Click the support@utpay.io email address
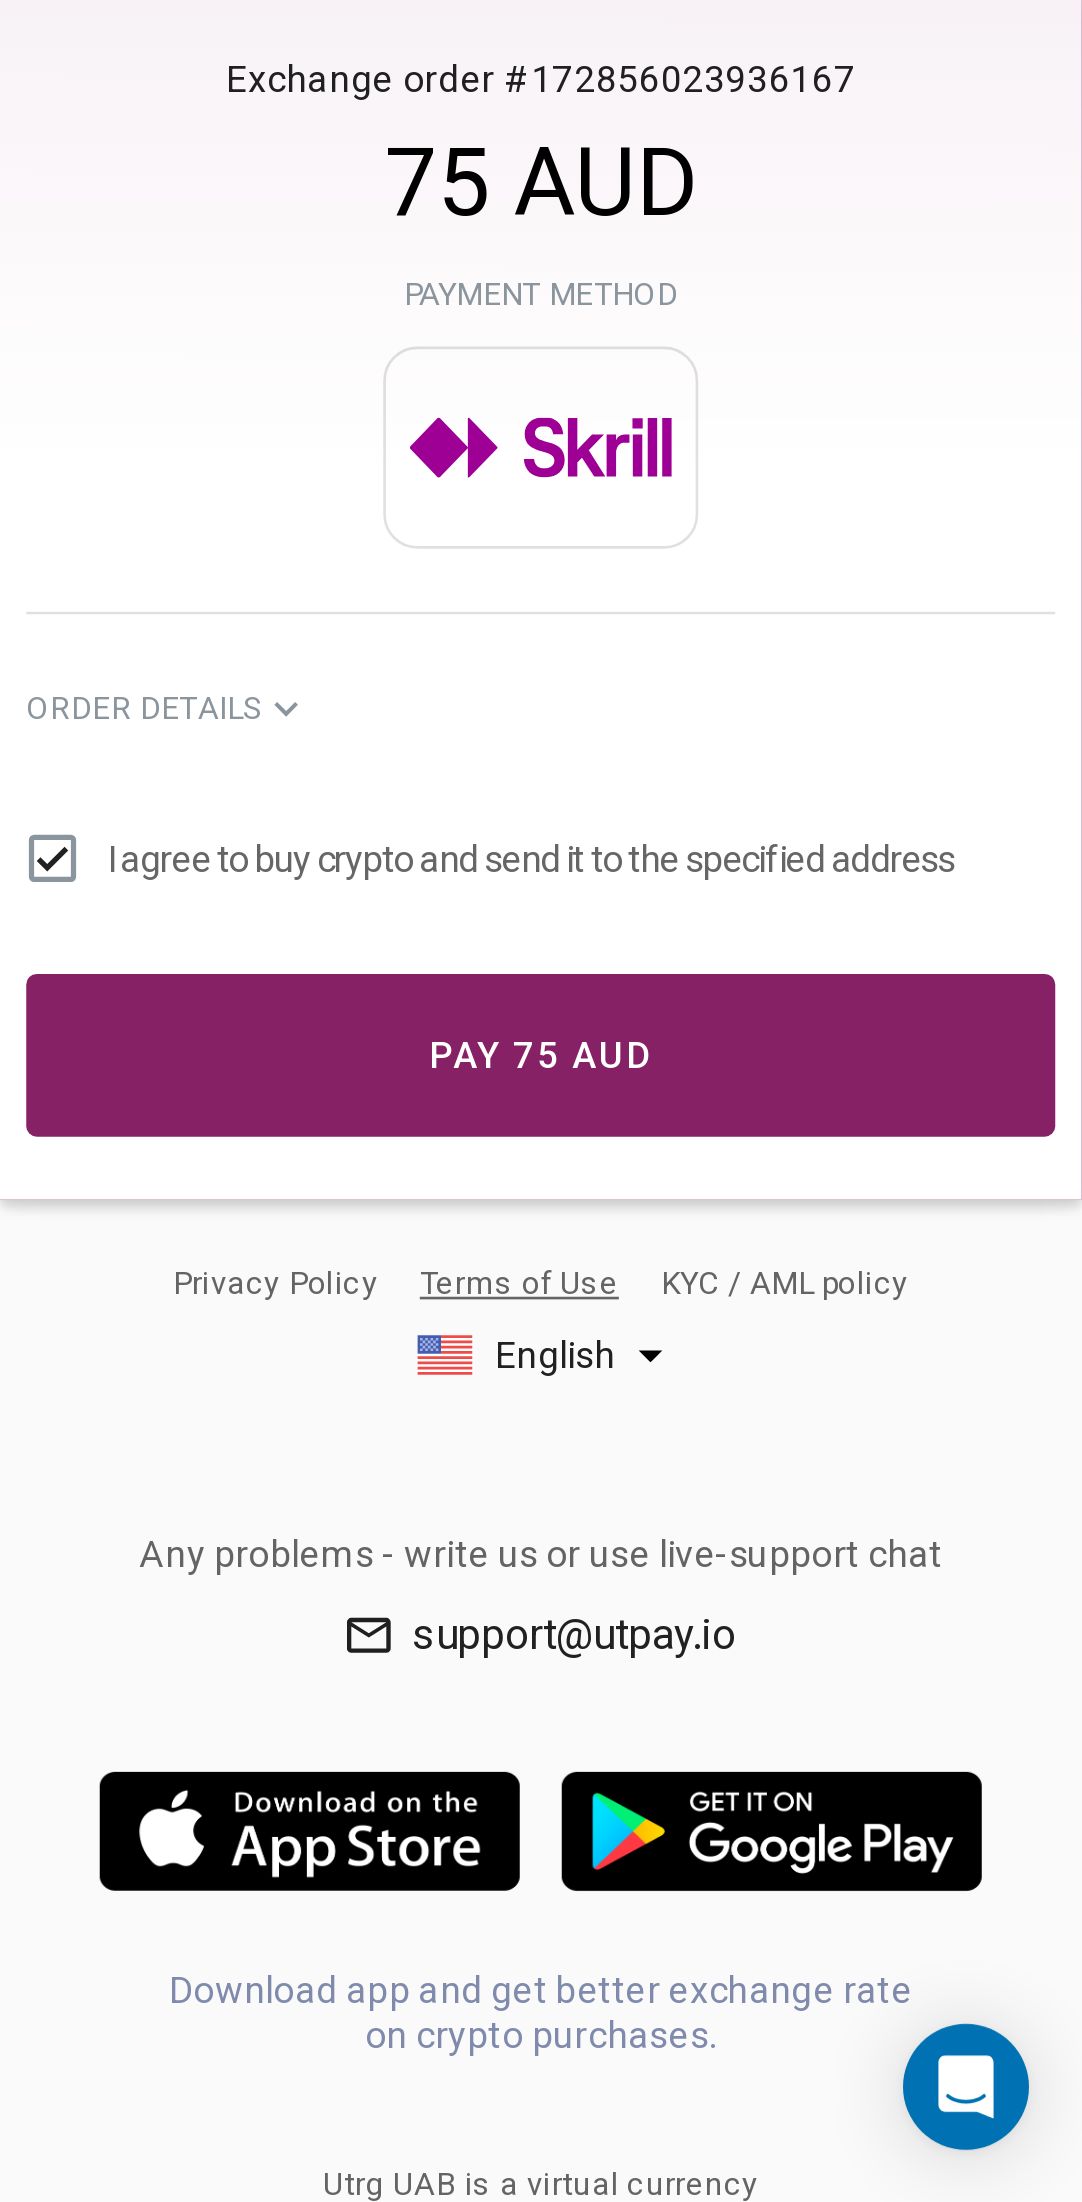 pos(574,1635)
